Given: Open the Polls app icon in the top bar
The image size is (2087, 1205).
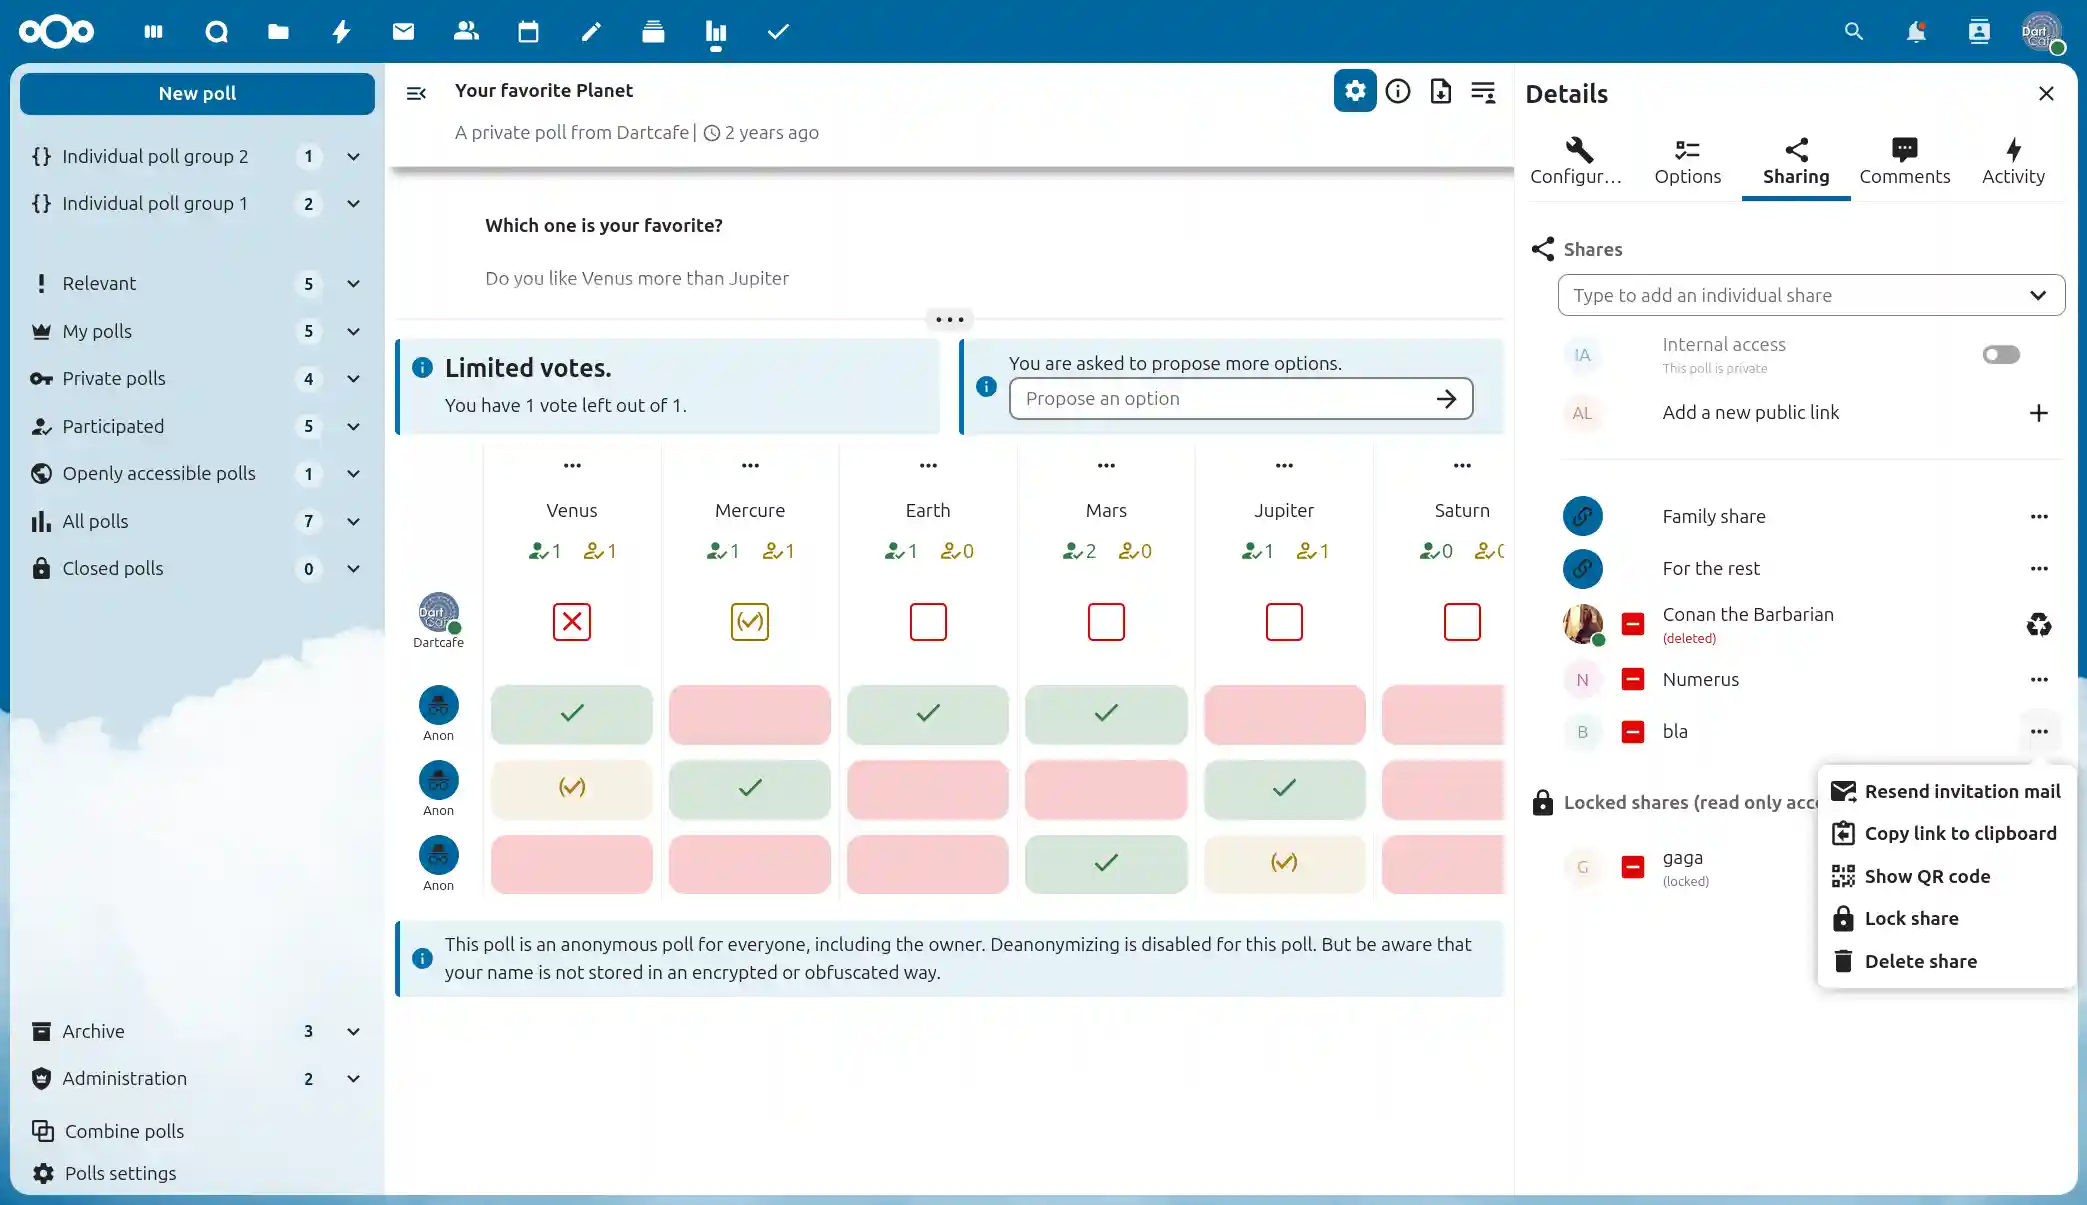Looking at the screenshot, I should (715, 32).
